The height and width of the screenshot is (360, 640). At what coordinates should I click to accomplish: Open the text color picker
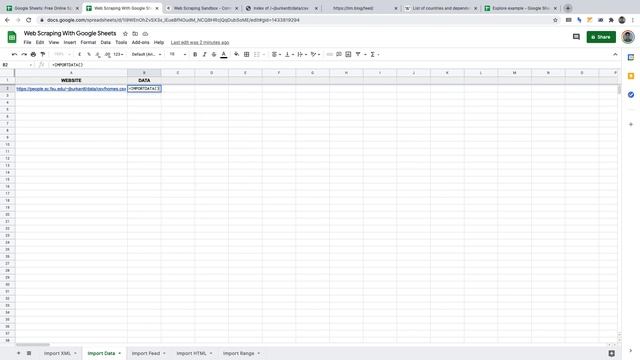(x=224, y=54)
